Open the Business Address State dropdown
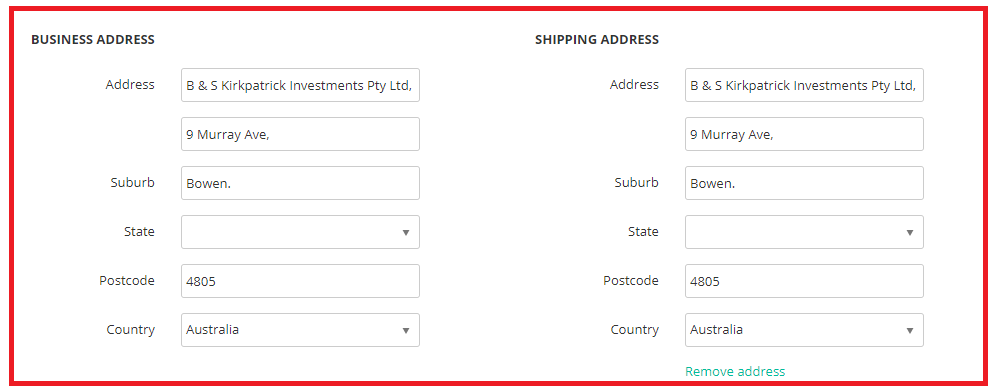1001x388 pixels. [x=300, y=232]
